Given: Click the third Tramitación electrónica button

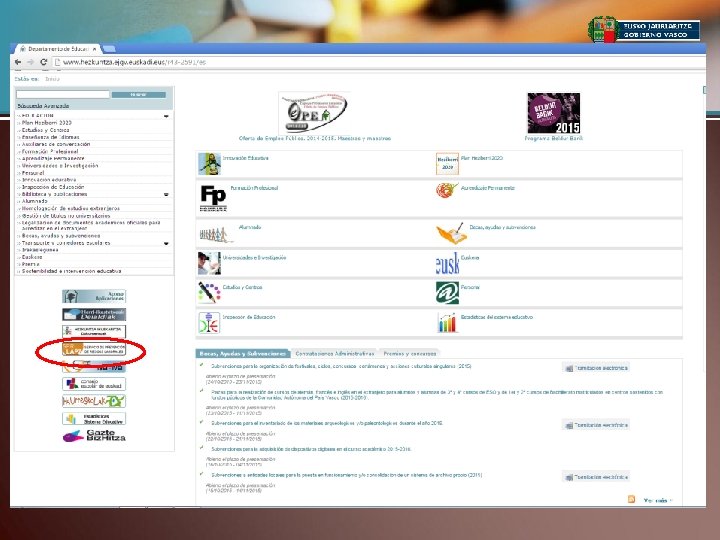Looking at the screenshot, I should click(596, 477).
